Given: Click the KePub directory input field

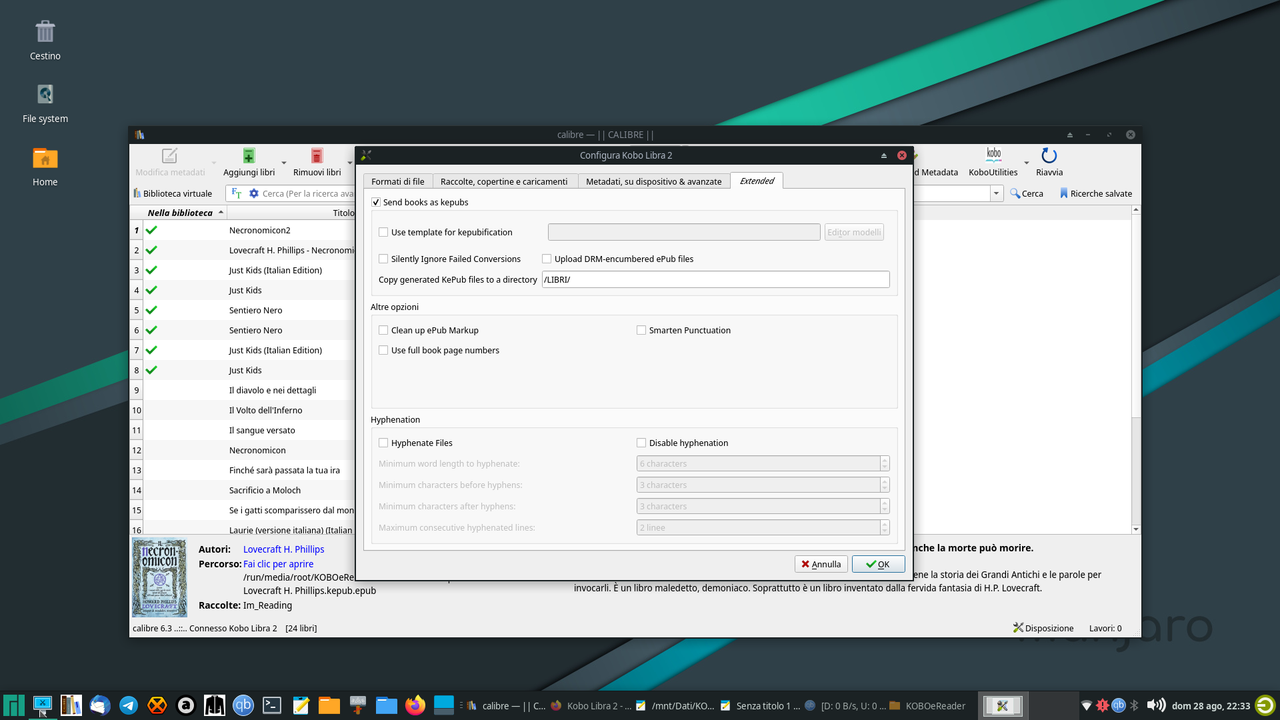Looking at the screenshot, I should pos(715,280).
